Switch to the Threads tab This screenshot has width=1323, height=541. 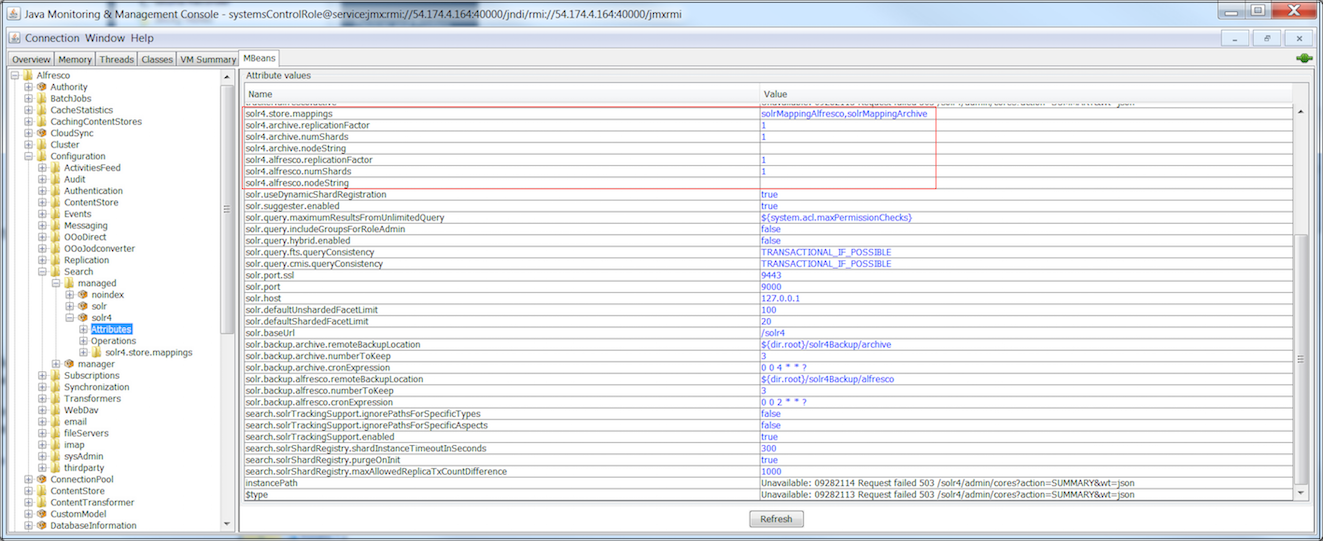pos(117,60)
